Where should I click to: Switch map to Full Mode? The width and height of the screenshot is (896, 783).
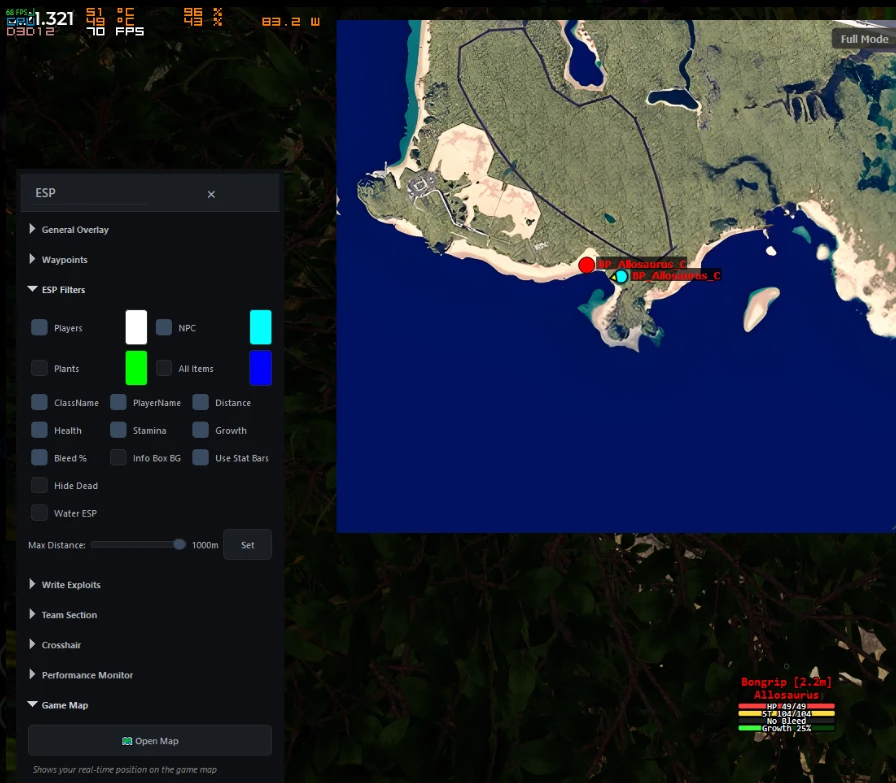tap(863, 39)
